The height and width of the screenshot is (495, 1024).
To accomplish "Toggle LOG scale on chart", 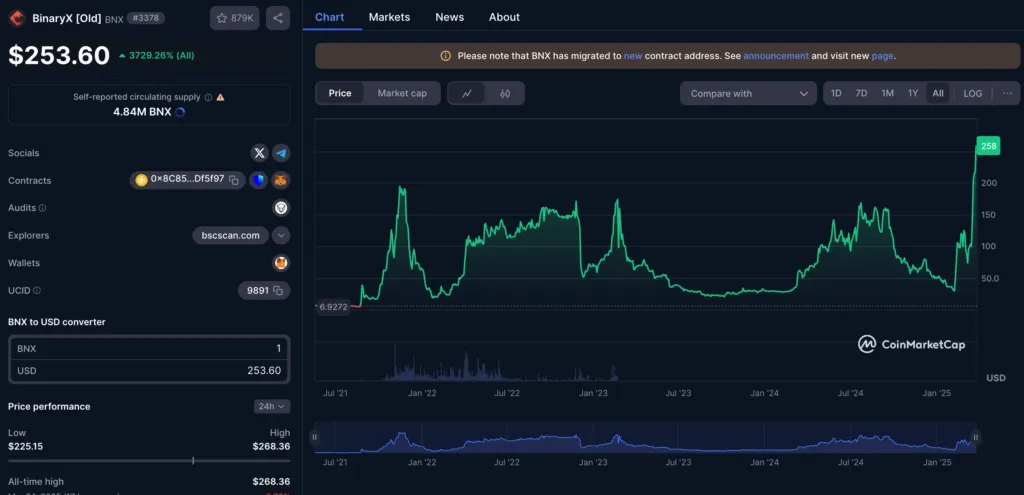I will click(972, 93).
